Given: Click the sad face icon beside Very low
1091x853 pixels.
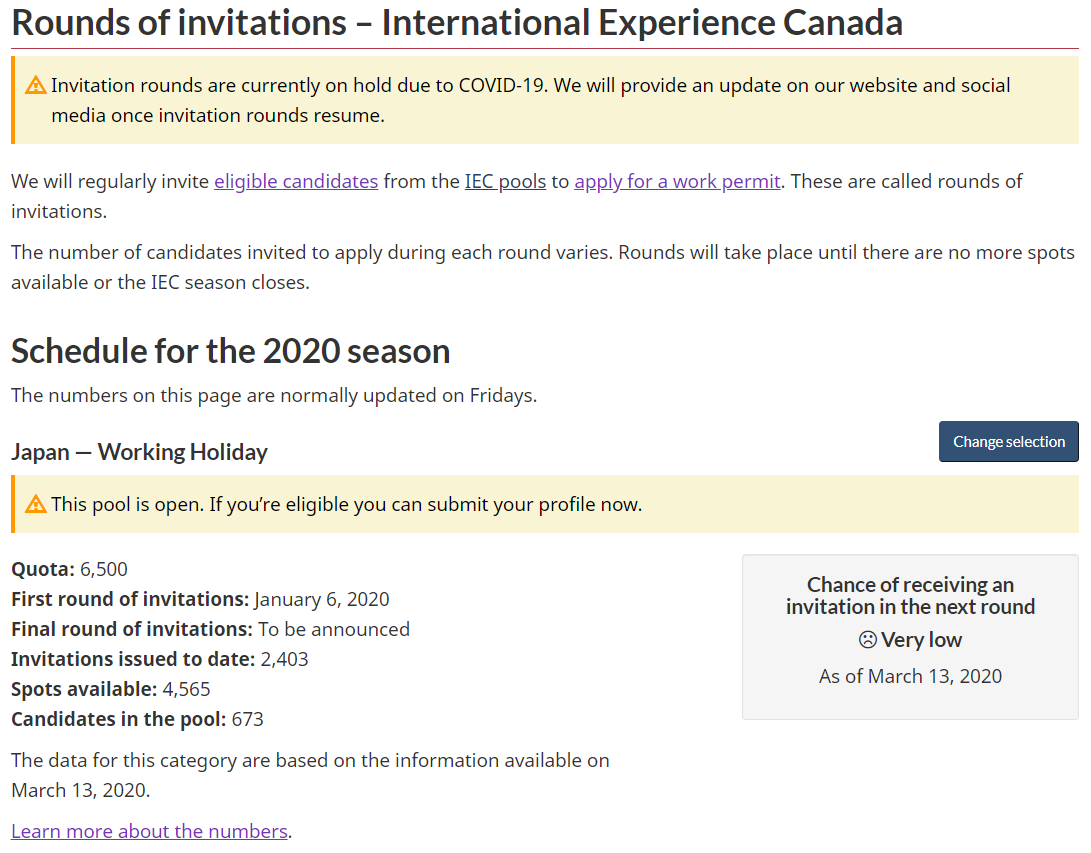Looking at the screenshot, I should pyautogui.click(x=867, y=639).
